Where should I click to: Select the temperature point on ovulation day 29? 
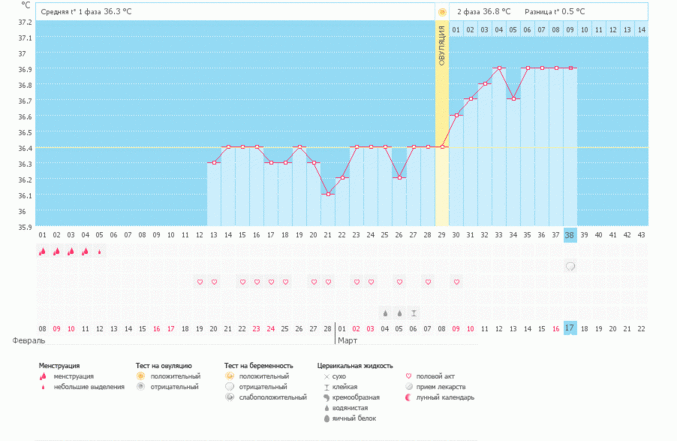pyautogui.click(x=442, y=147)
